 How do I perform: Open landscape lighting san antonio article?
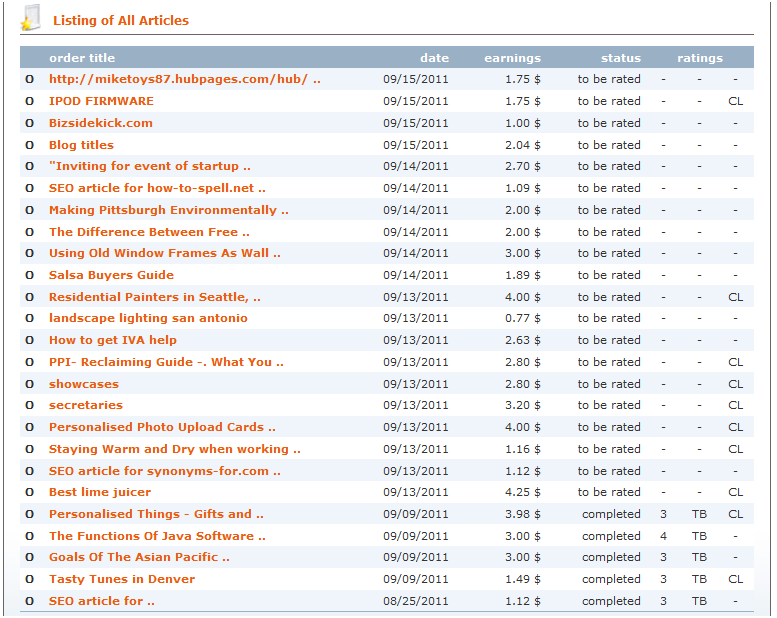(x=148, y=318)
